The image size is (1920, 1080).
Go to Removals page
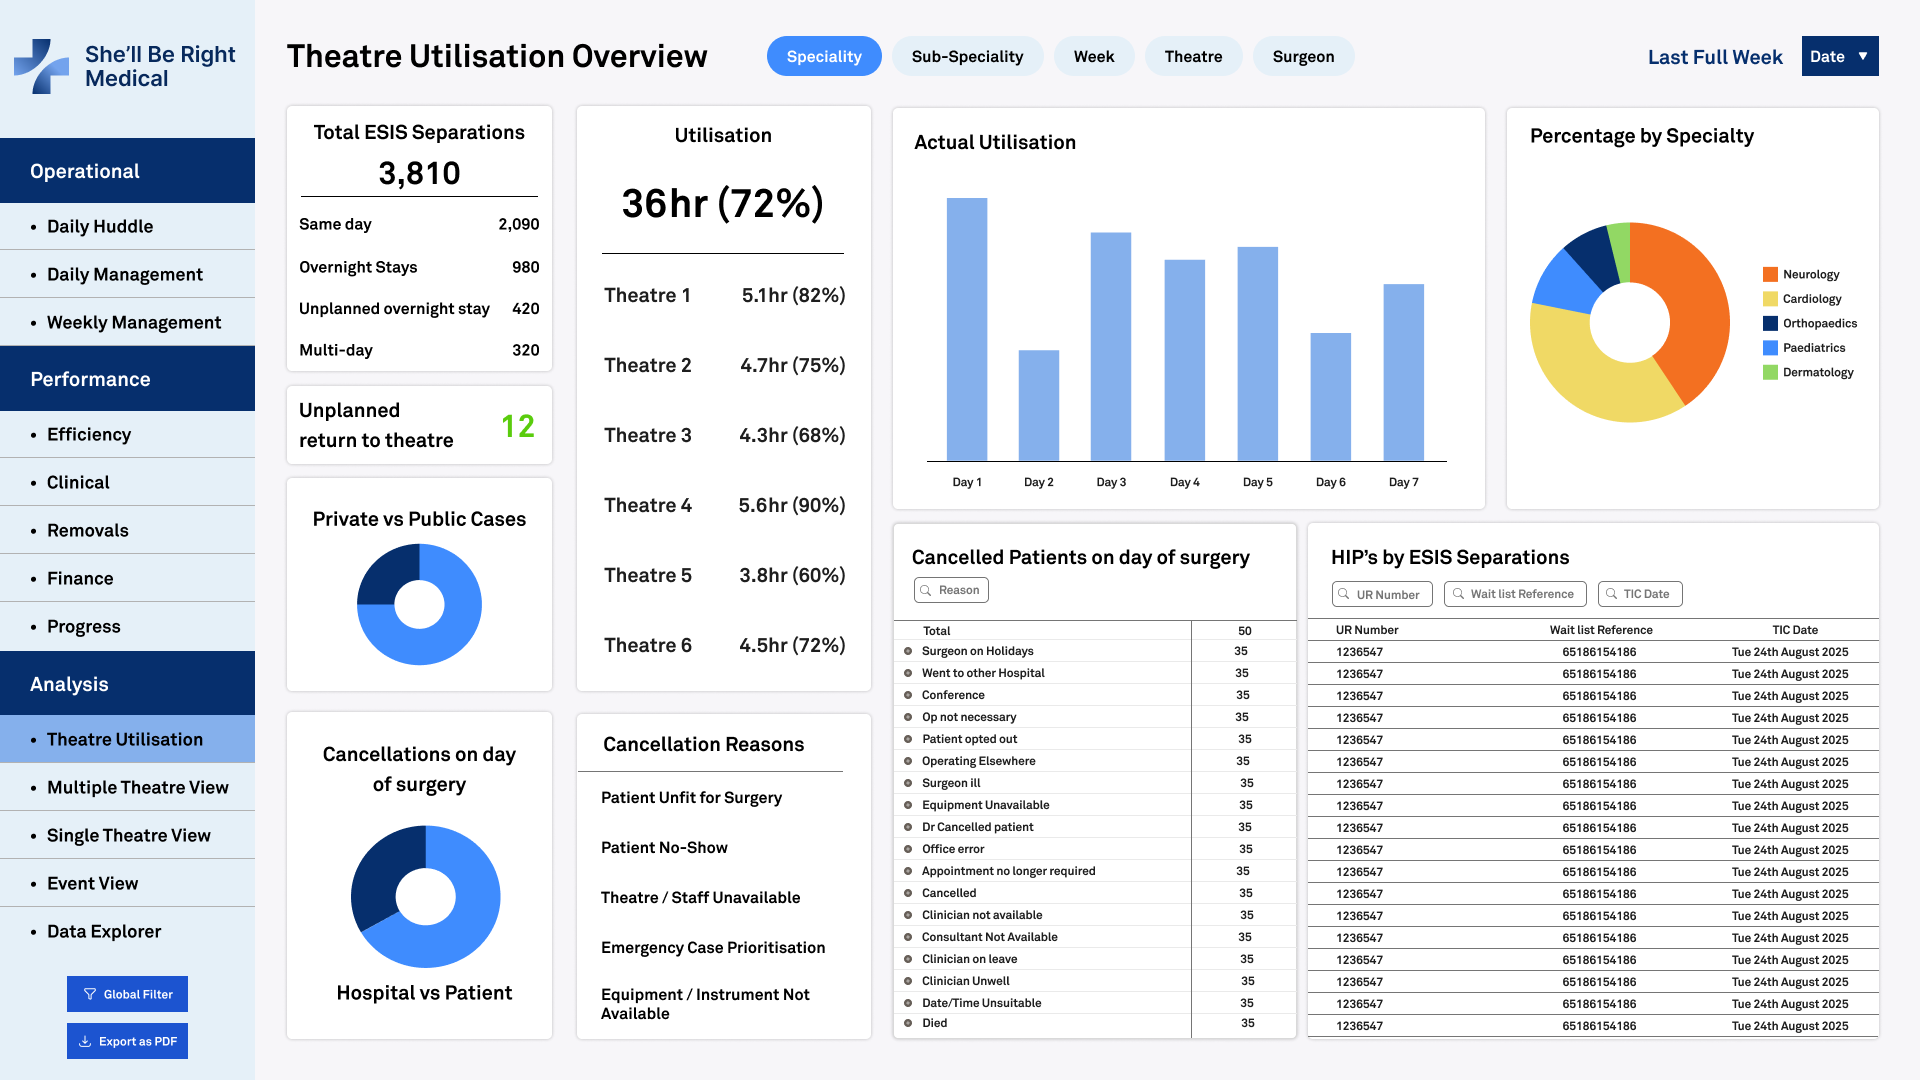[x=127, y=530]
